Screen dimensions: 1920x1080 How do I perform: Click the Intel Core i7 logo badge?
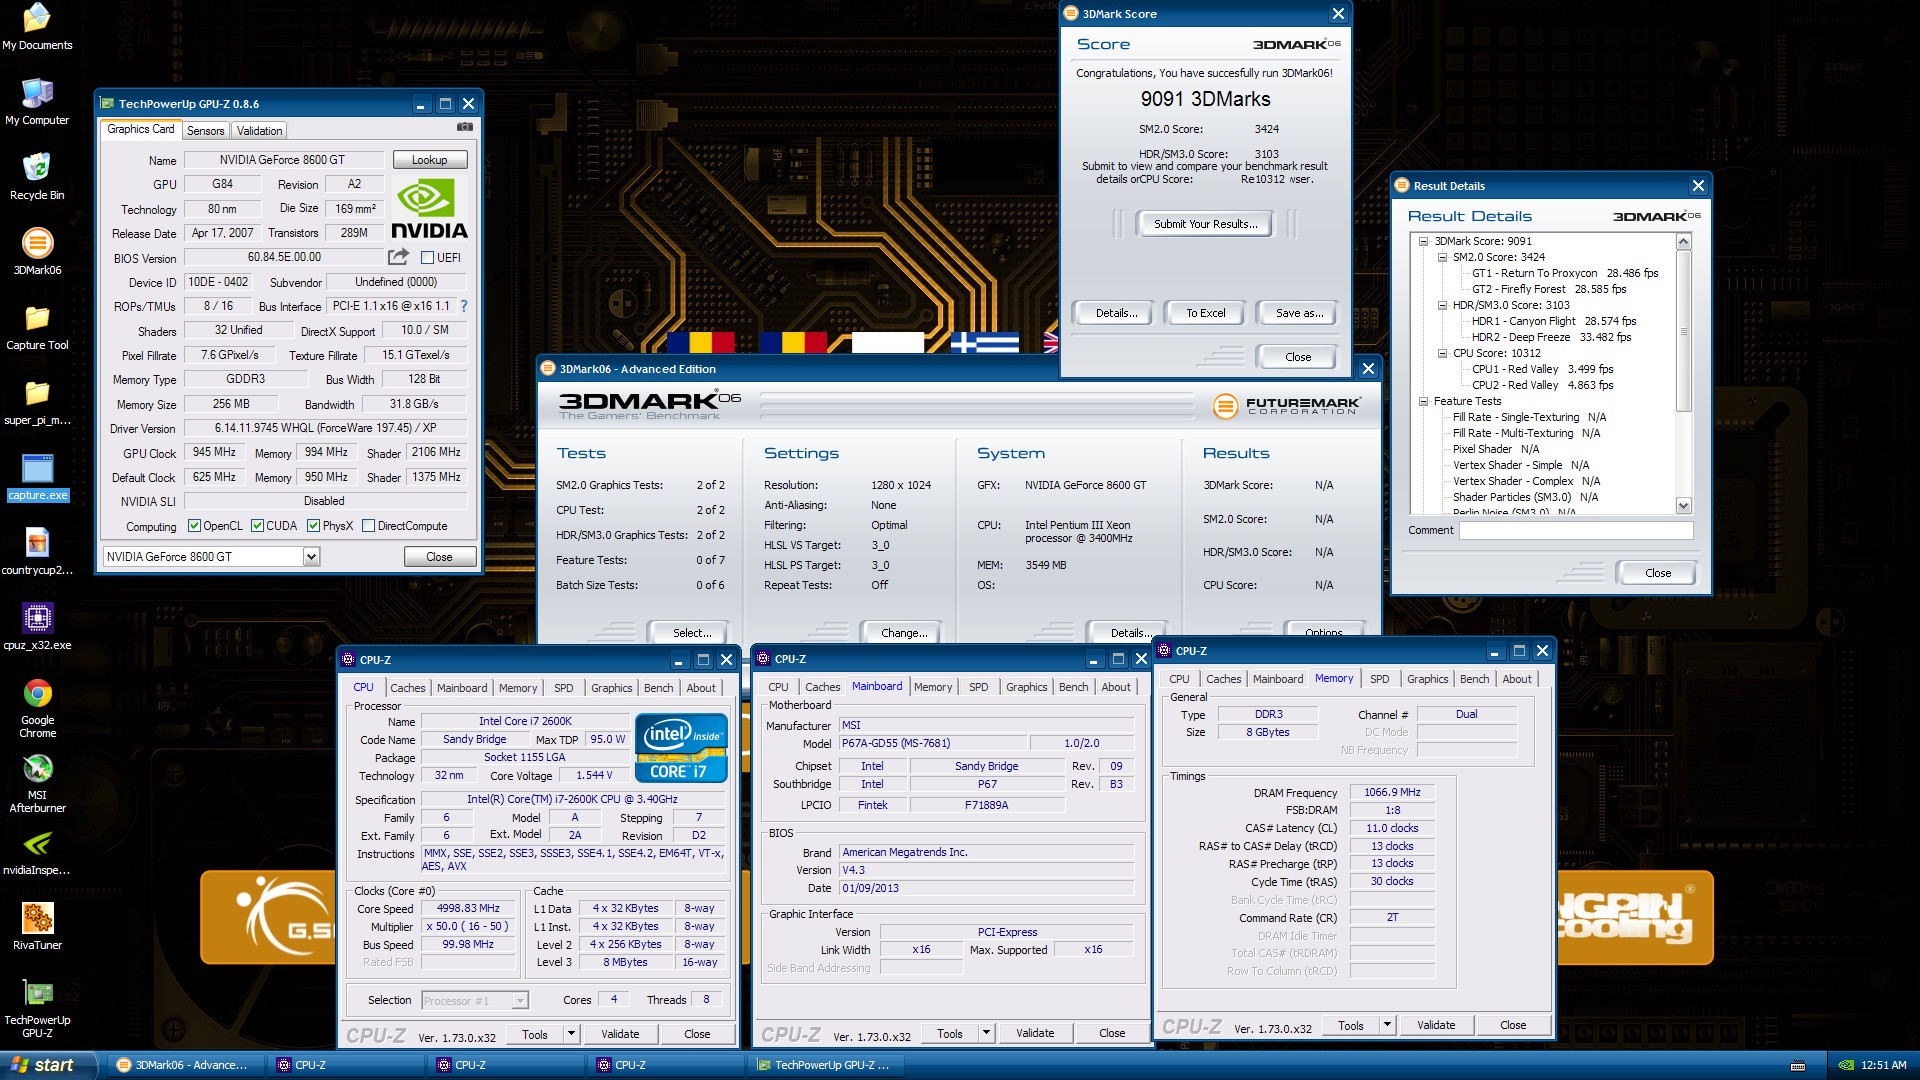[x=681, y=748]
